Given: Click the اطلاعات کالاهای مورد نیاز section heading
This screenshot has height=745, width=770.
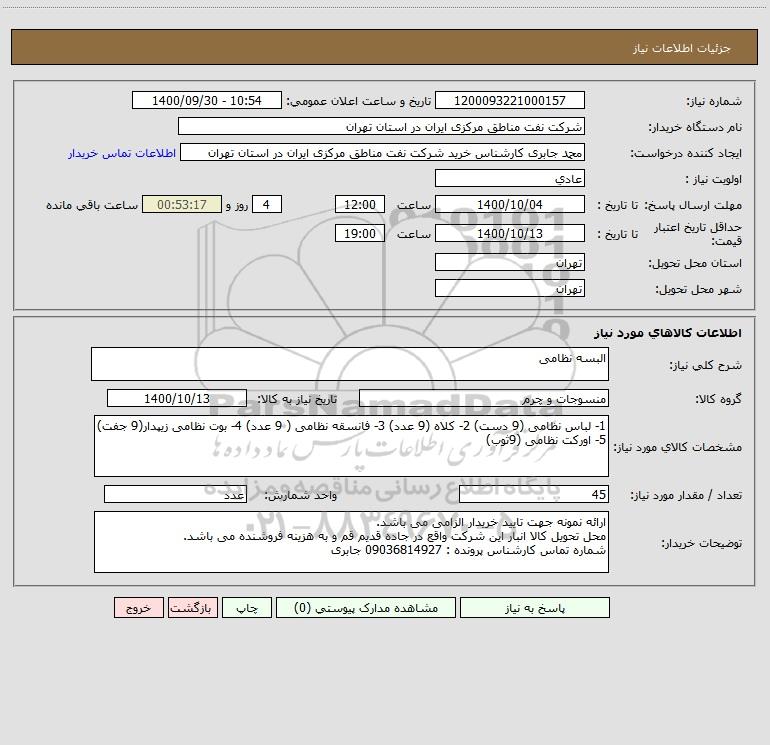Looking at the screenshot, I should click(x=667, y=333).
